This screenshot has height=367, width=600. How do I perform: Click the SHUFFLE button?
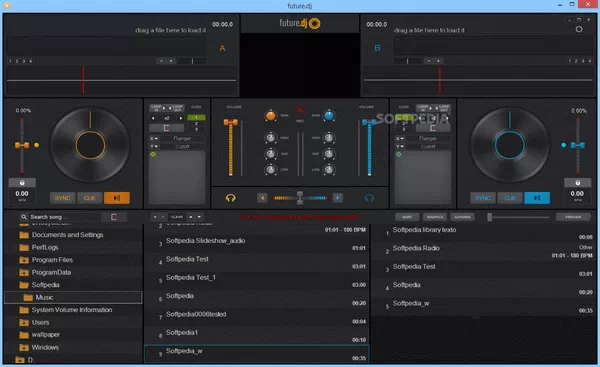pos(435,217)
